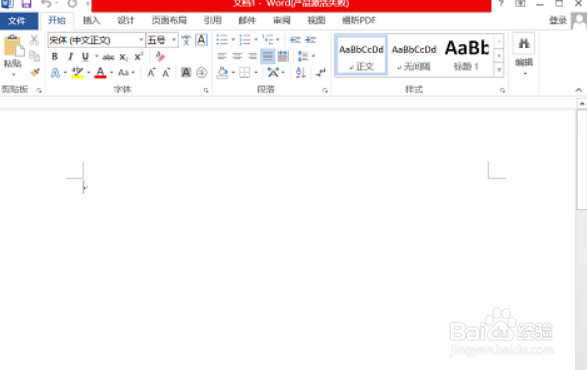The width and height of the screenshot is (587, 370).
Task: Apply distributed alignment
Action: point(283,57)
